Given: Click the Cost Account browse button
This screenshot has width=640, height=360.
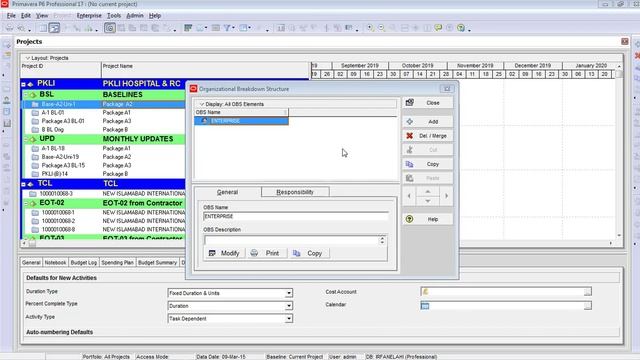Looking at the screenshot, I should tap(587, 291).
